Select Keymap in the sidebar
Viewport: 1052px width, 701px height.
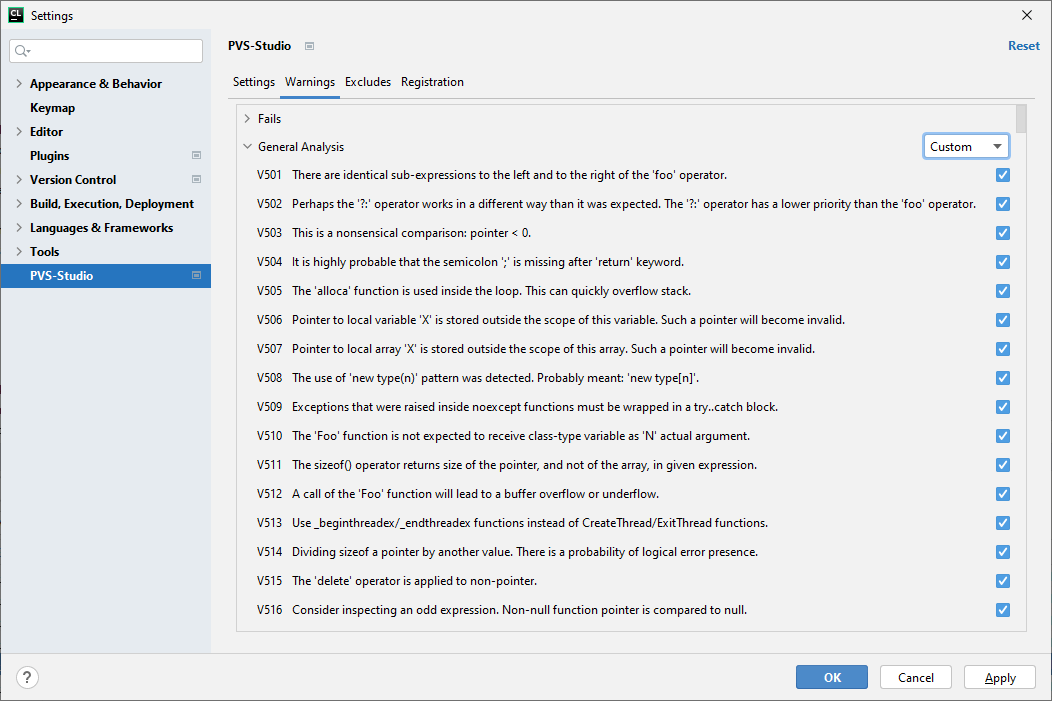[x=52, y=108]
